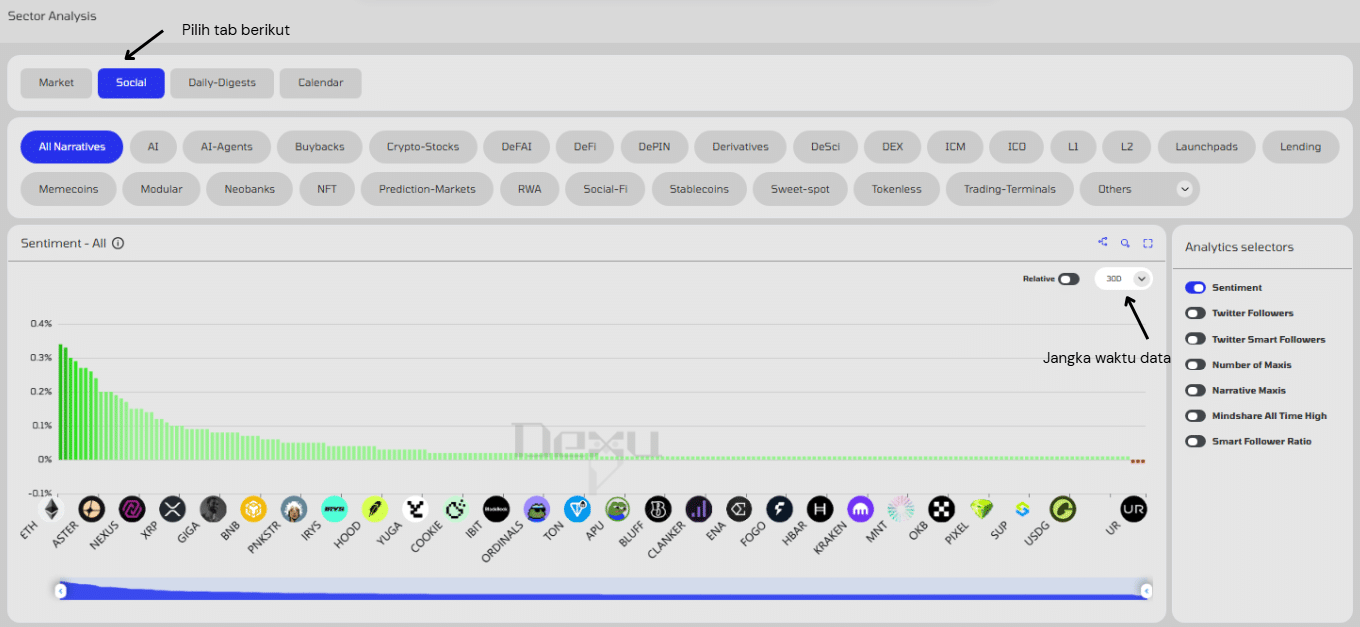This screenshot has height=627, width=1360.
Task: Click the info icon beside Sentiment - All
Action: pos(118,243)
